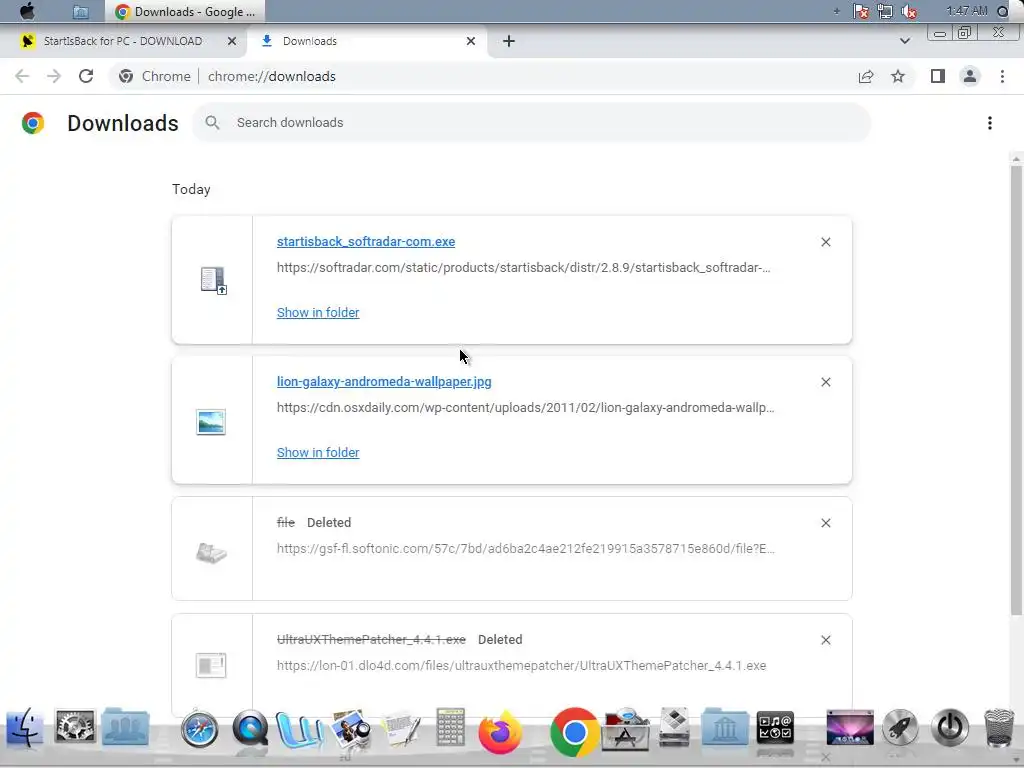Show lion-galaxy wallpaper in folder
Screen dimensions: 1024x768
tap(318, 453)
